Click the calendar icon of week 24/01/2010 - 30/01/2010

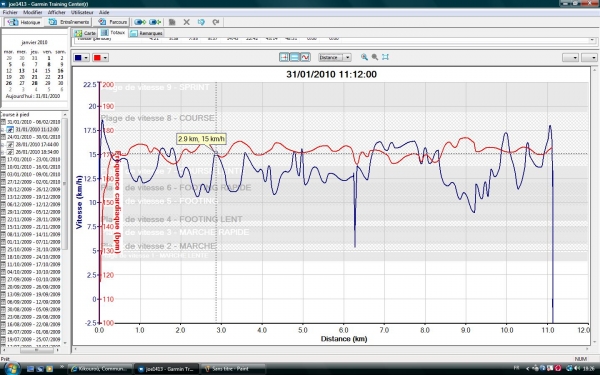coord(3,137)
